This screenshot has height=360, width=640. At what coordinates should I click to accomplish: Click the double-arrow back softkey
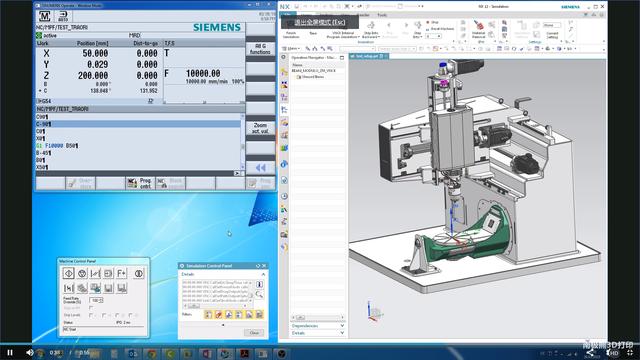click(x=260, y=168)
